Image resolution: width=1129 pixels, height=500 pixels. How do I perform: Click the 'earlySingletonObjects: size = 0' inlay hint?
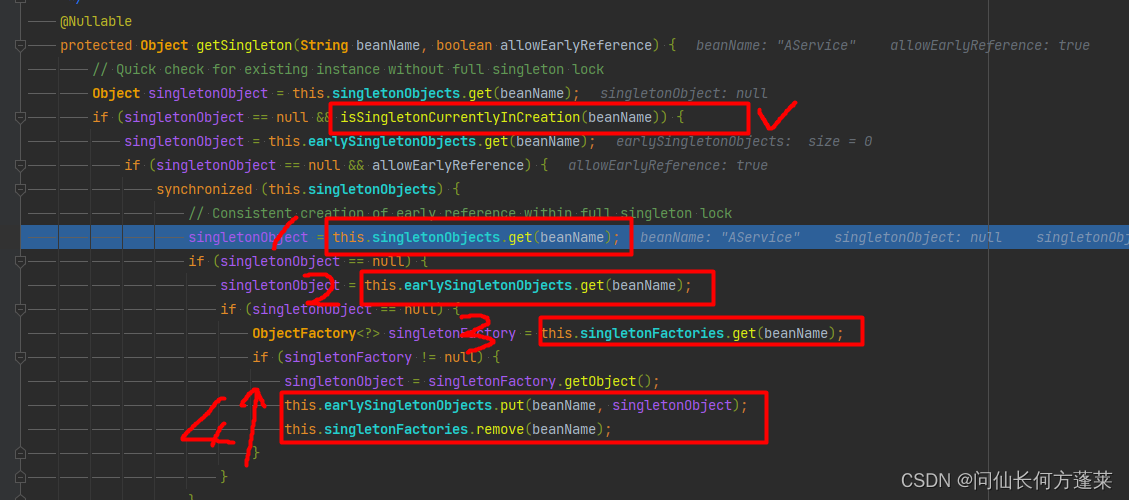click(x=744, y=141)
